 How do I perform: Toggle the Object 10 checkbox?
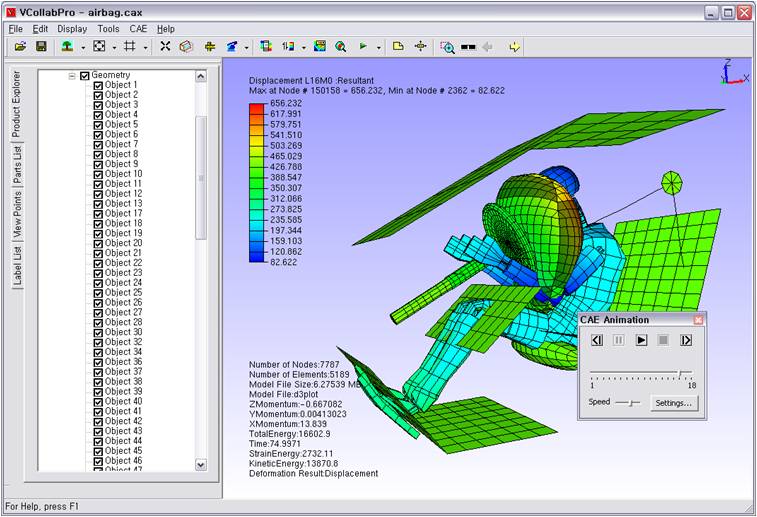tap(98, 174)
